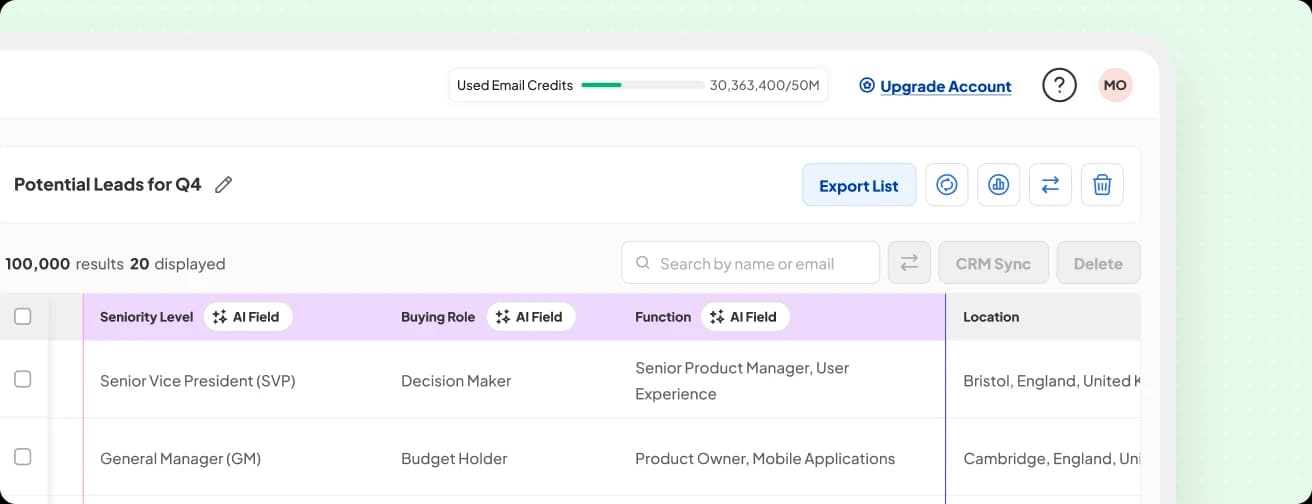Click the Export List button
Viewport: 1312px width, 504px height.
click(858, 185)
